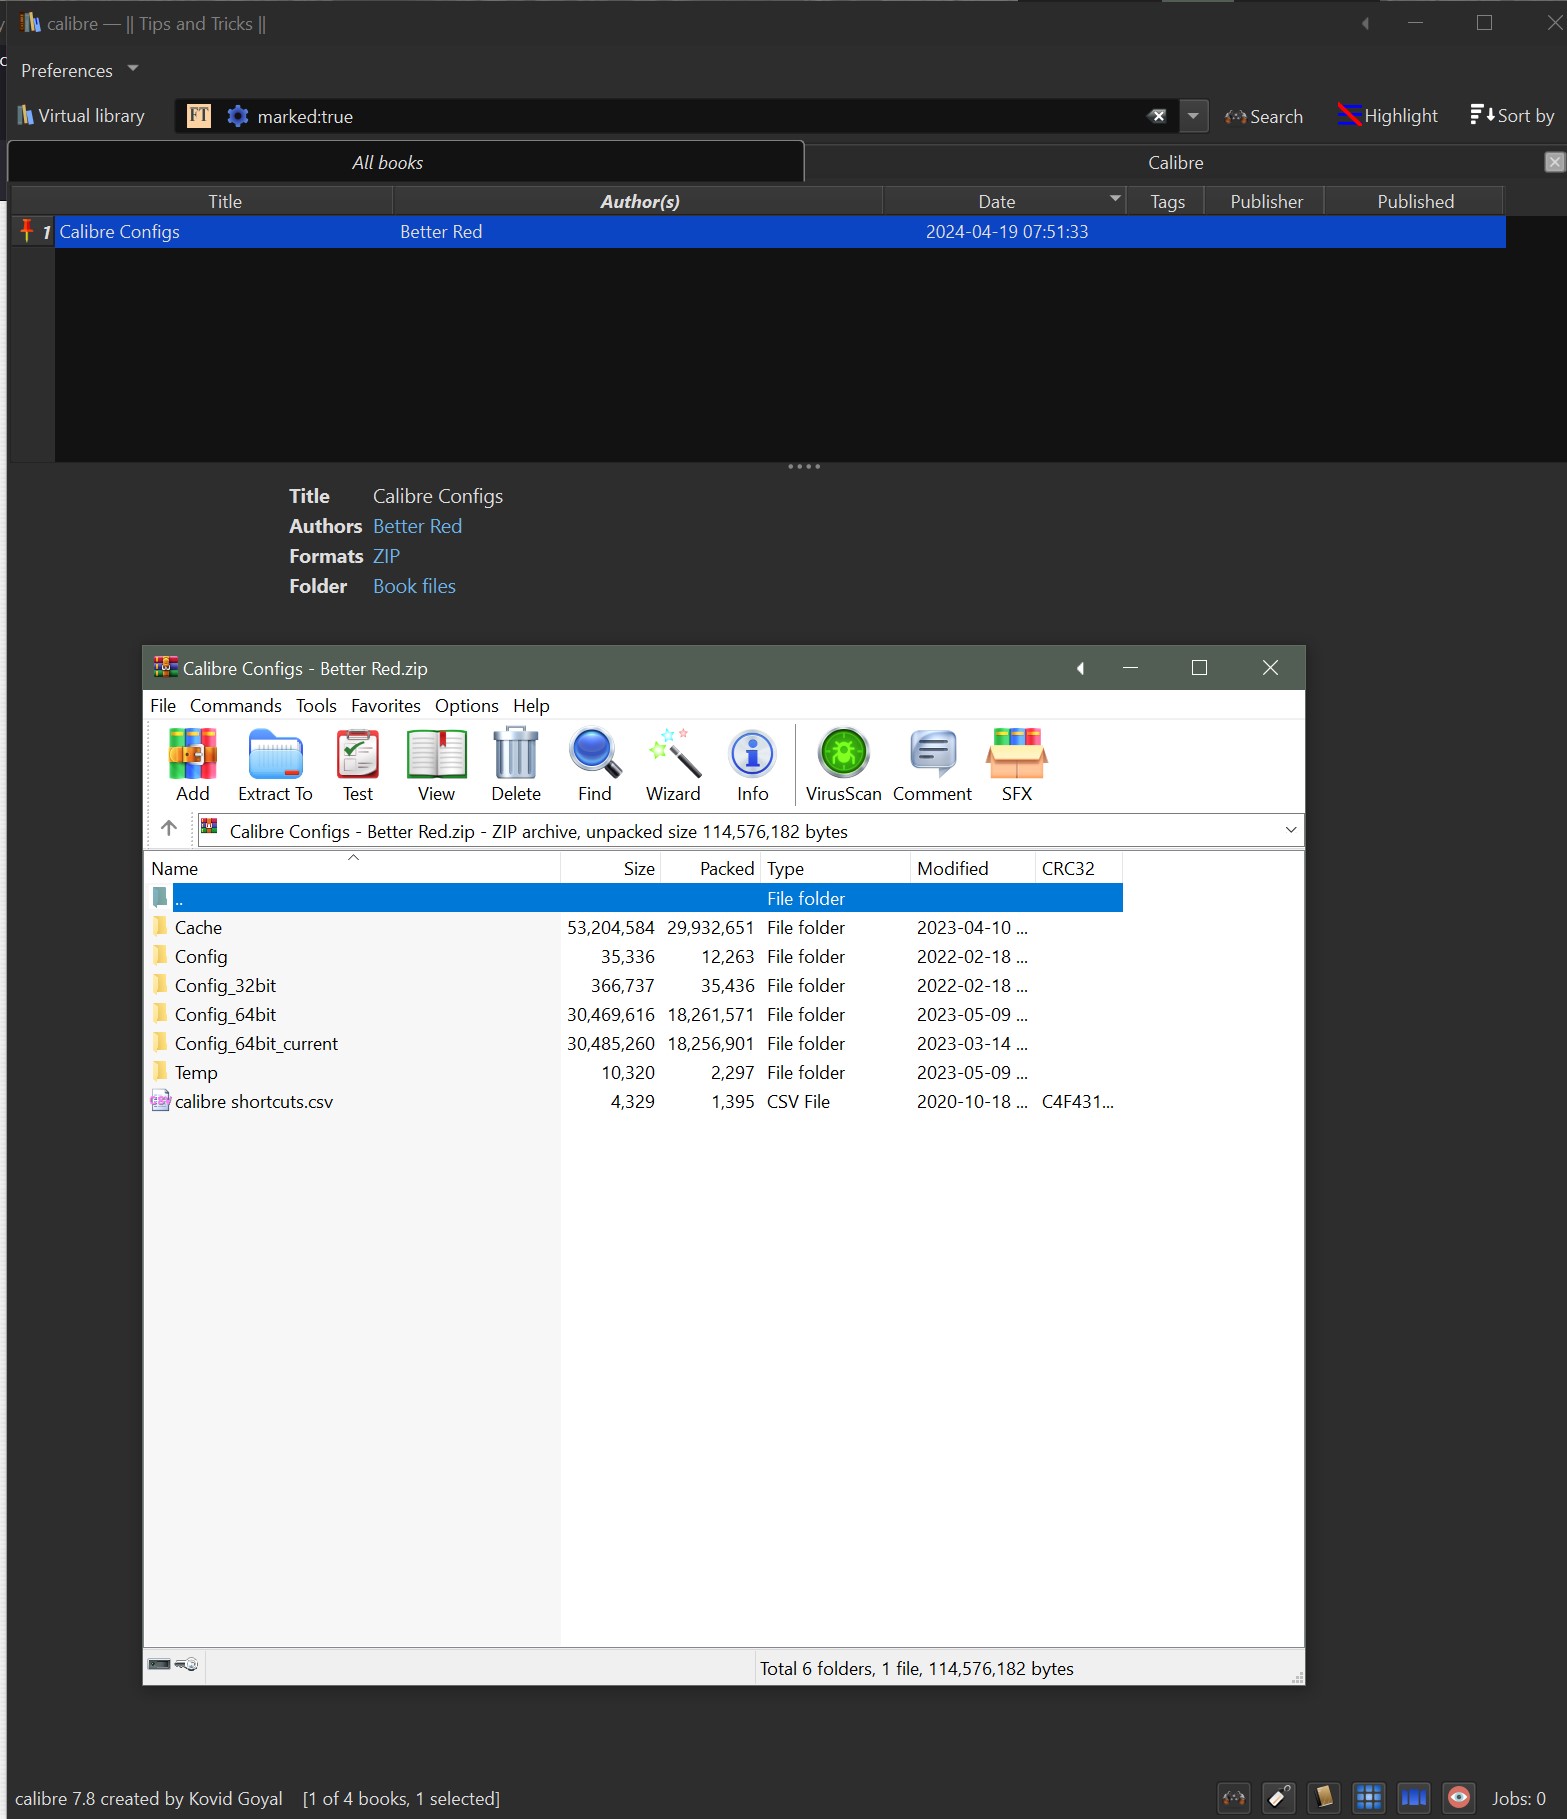
Task: Toggle the Highlight search results button
Action: (x=1387, y=116)
